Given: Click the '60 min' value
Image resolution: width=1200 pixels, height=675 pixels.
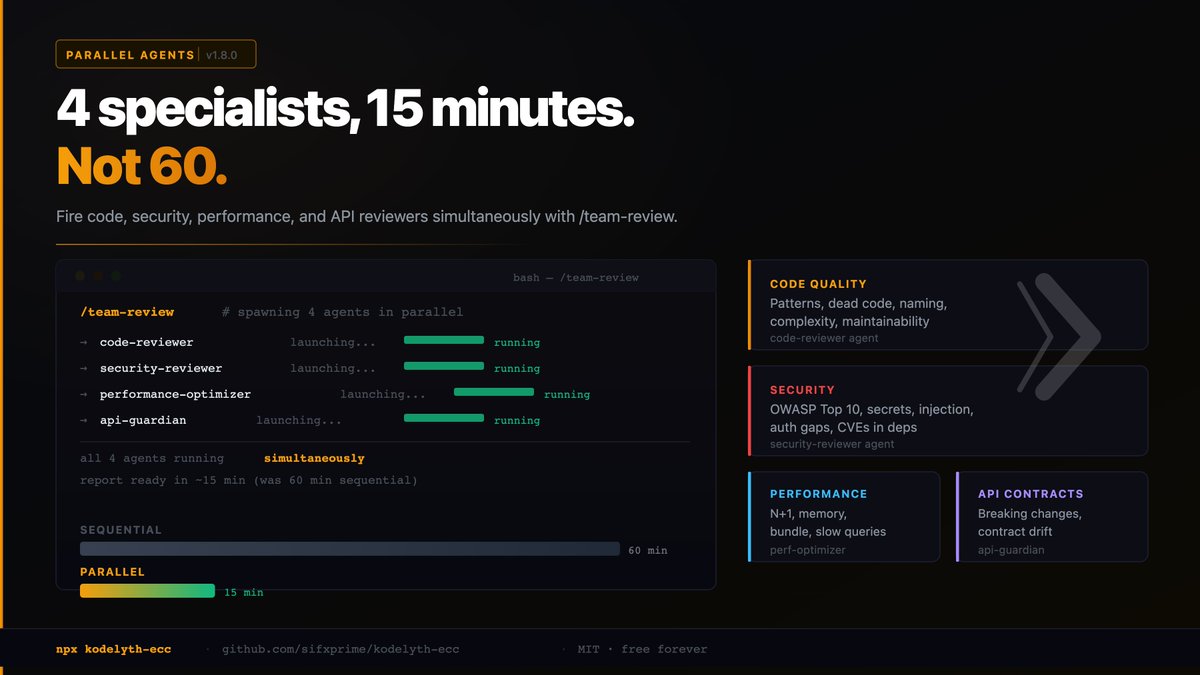Looking at the screenshot, I should [648, 550].
